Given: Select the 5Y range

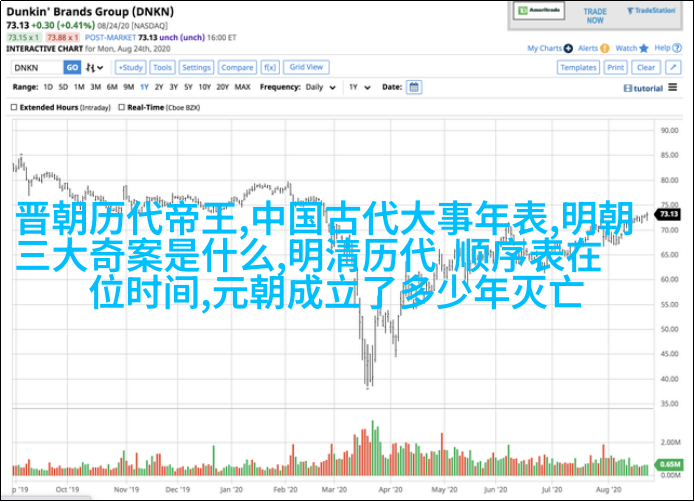Looking at the screenshot, I should 188,87.
